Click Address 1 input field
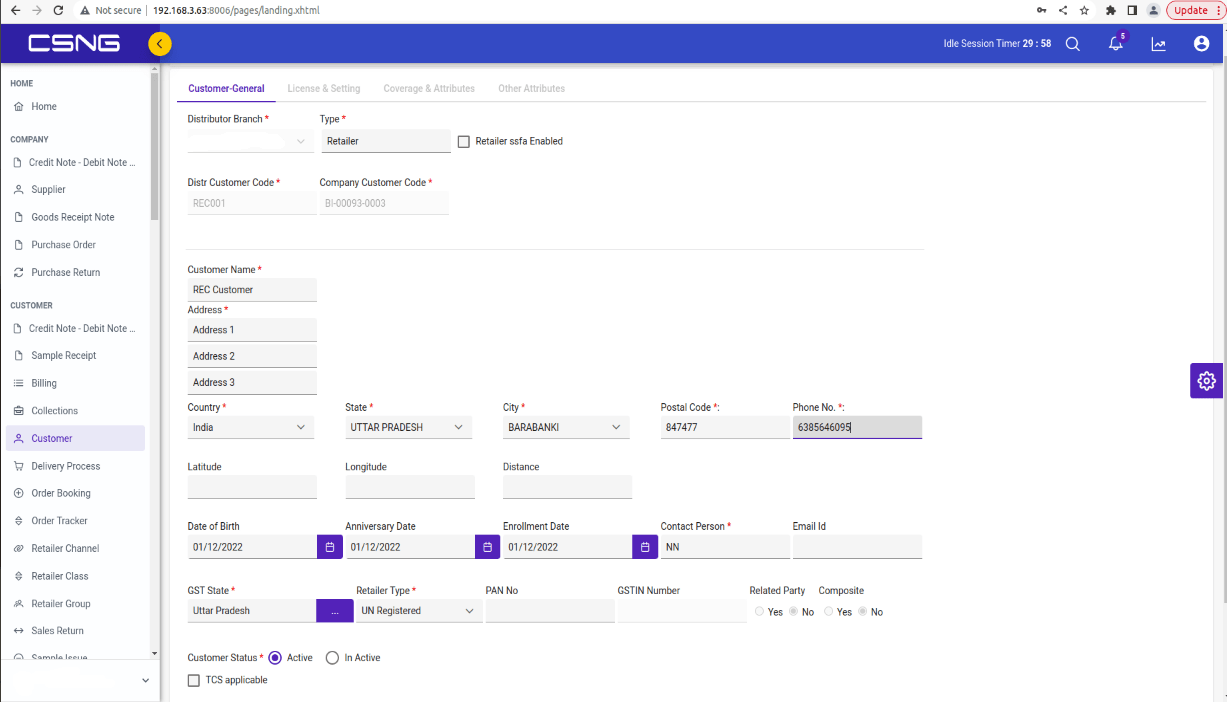The height and width of the screenshot is (702, 1227). coord(252,330)
